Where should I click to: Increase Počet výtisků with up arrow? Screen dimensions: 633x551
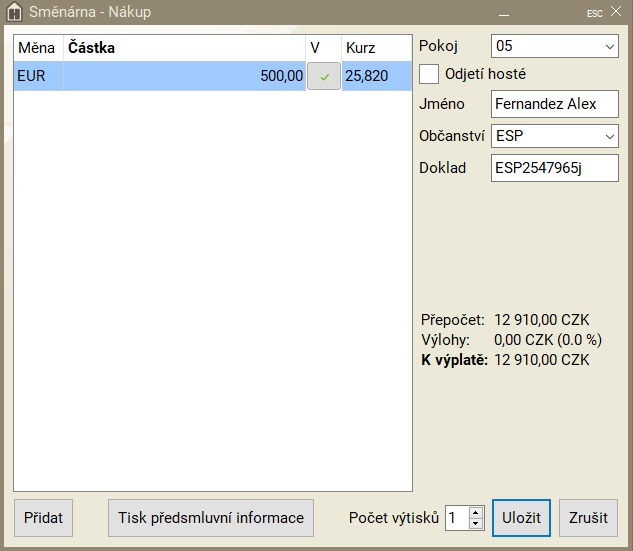(476, 512)
